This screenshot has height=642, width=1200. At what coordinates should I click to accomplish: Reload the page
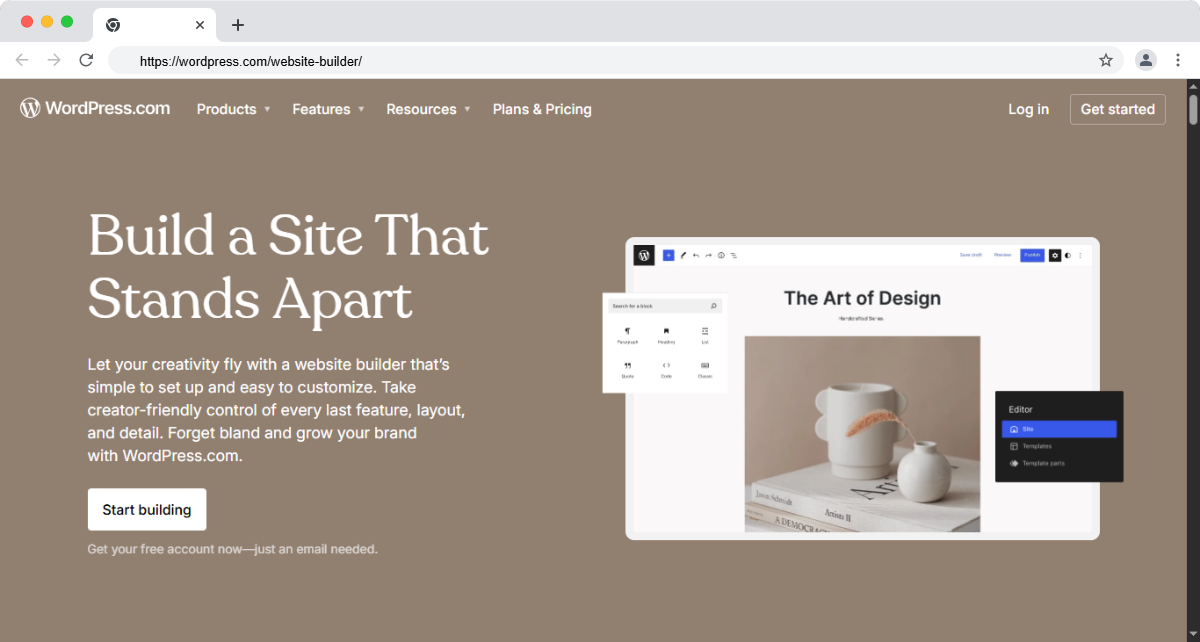pos(86,60)
